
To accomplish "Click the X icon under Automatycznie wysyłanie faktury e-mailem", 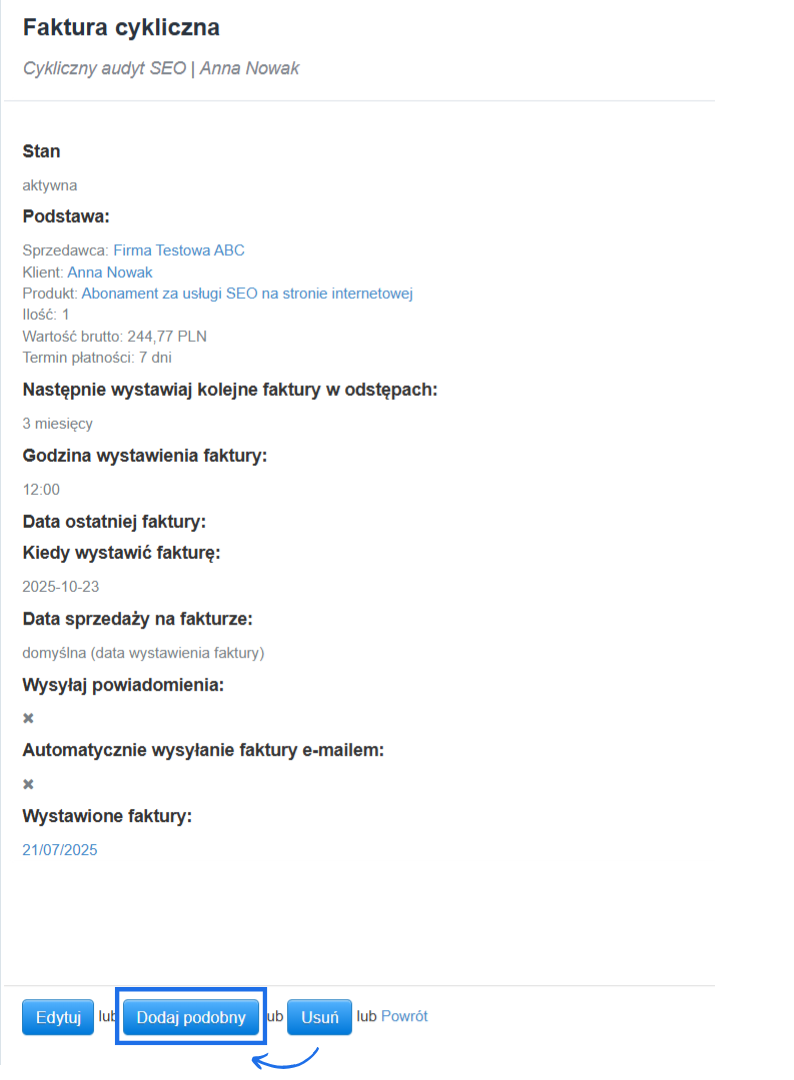I will pyautogui.click(x=28, y=784).
